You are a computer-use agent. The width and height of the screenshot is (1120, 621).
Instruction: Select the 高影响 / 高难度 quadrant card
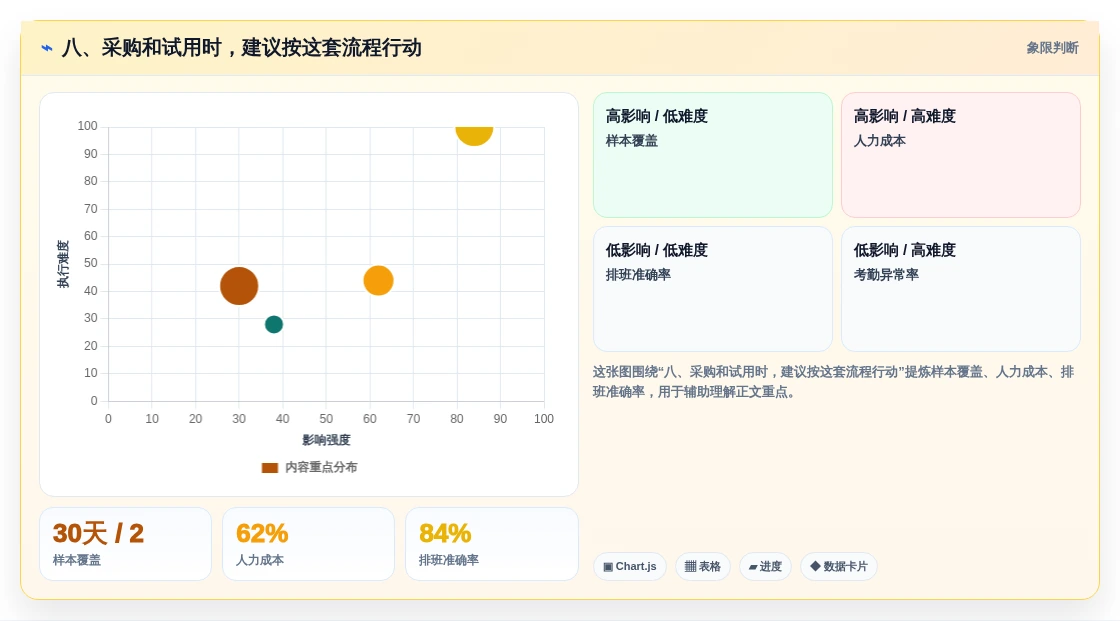[x=961, y=155]
